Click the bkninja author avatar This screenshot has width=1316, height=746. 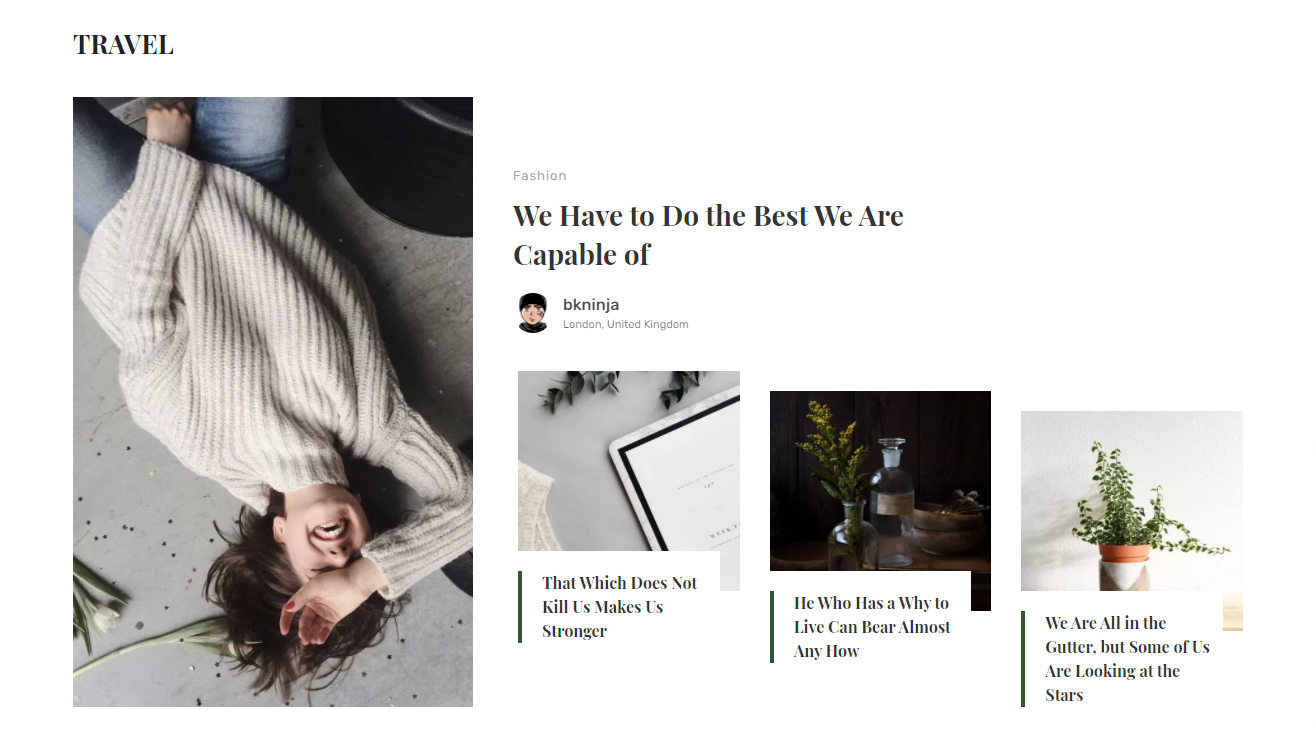pos(533,313)
